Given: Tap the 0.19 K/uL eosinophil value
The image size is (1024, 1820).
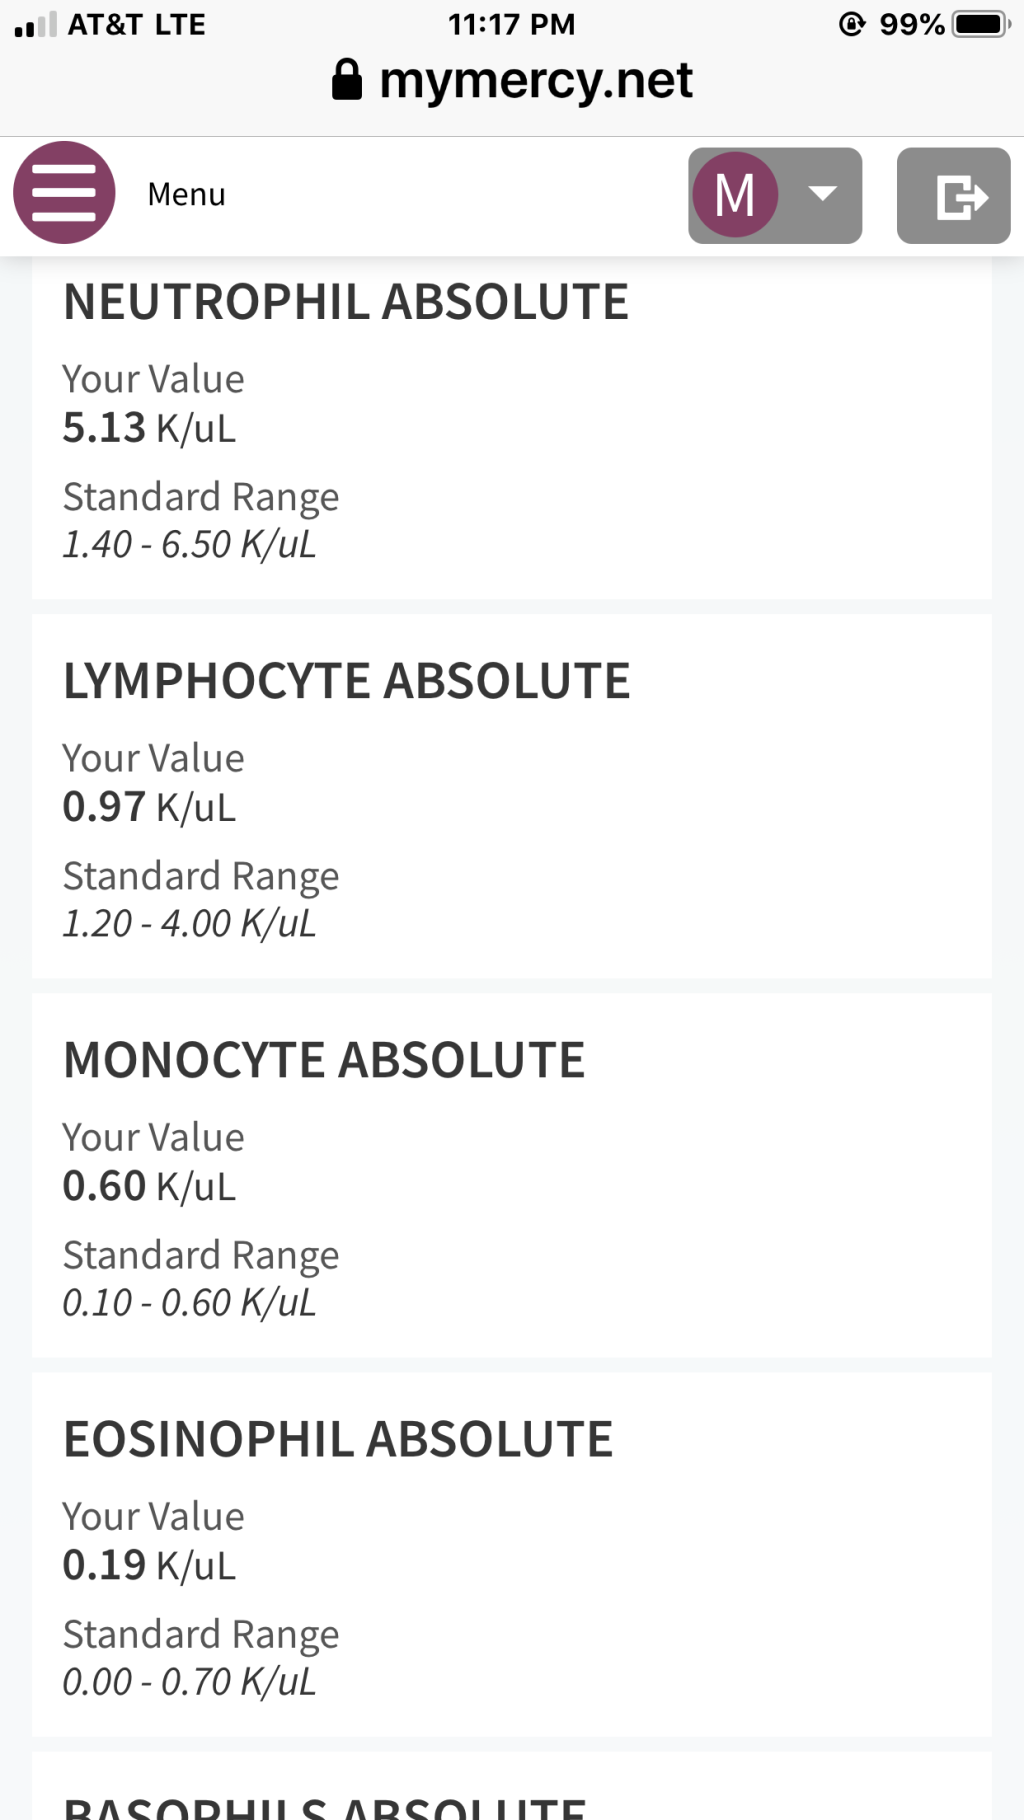Looking at the screenshot, I should tap(149, 1565).
